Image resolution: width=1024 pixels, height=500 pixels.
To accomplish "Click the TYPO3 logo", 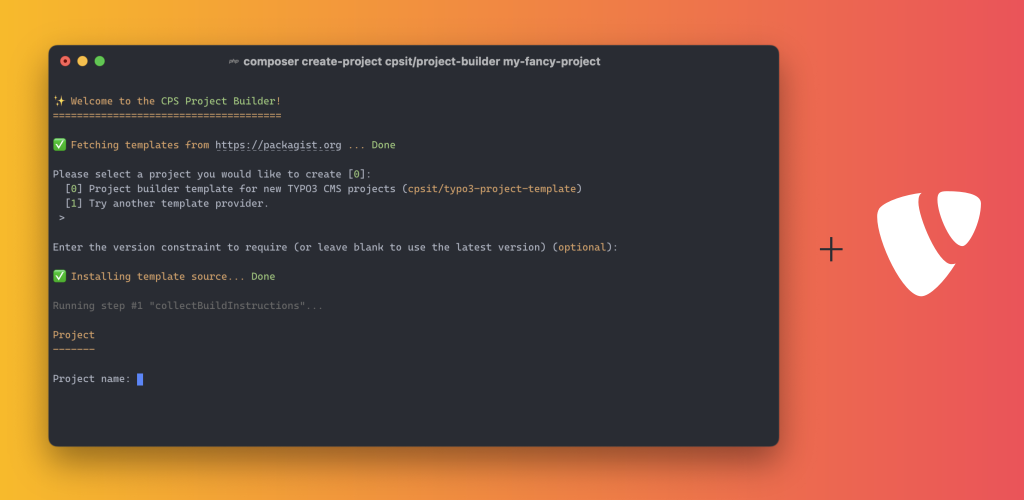I will tap(929, 243).
